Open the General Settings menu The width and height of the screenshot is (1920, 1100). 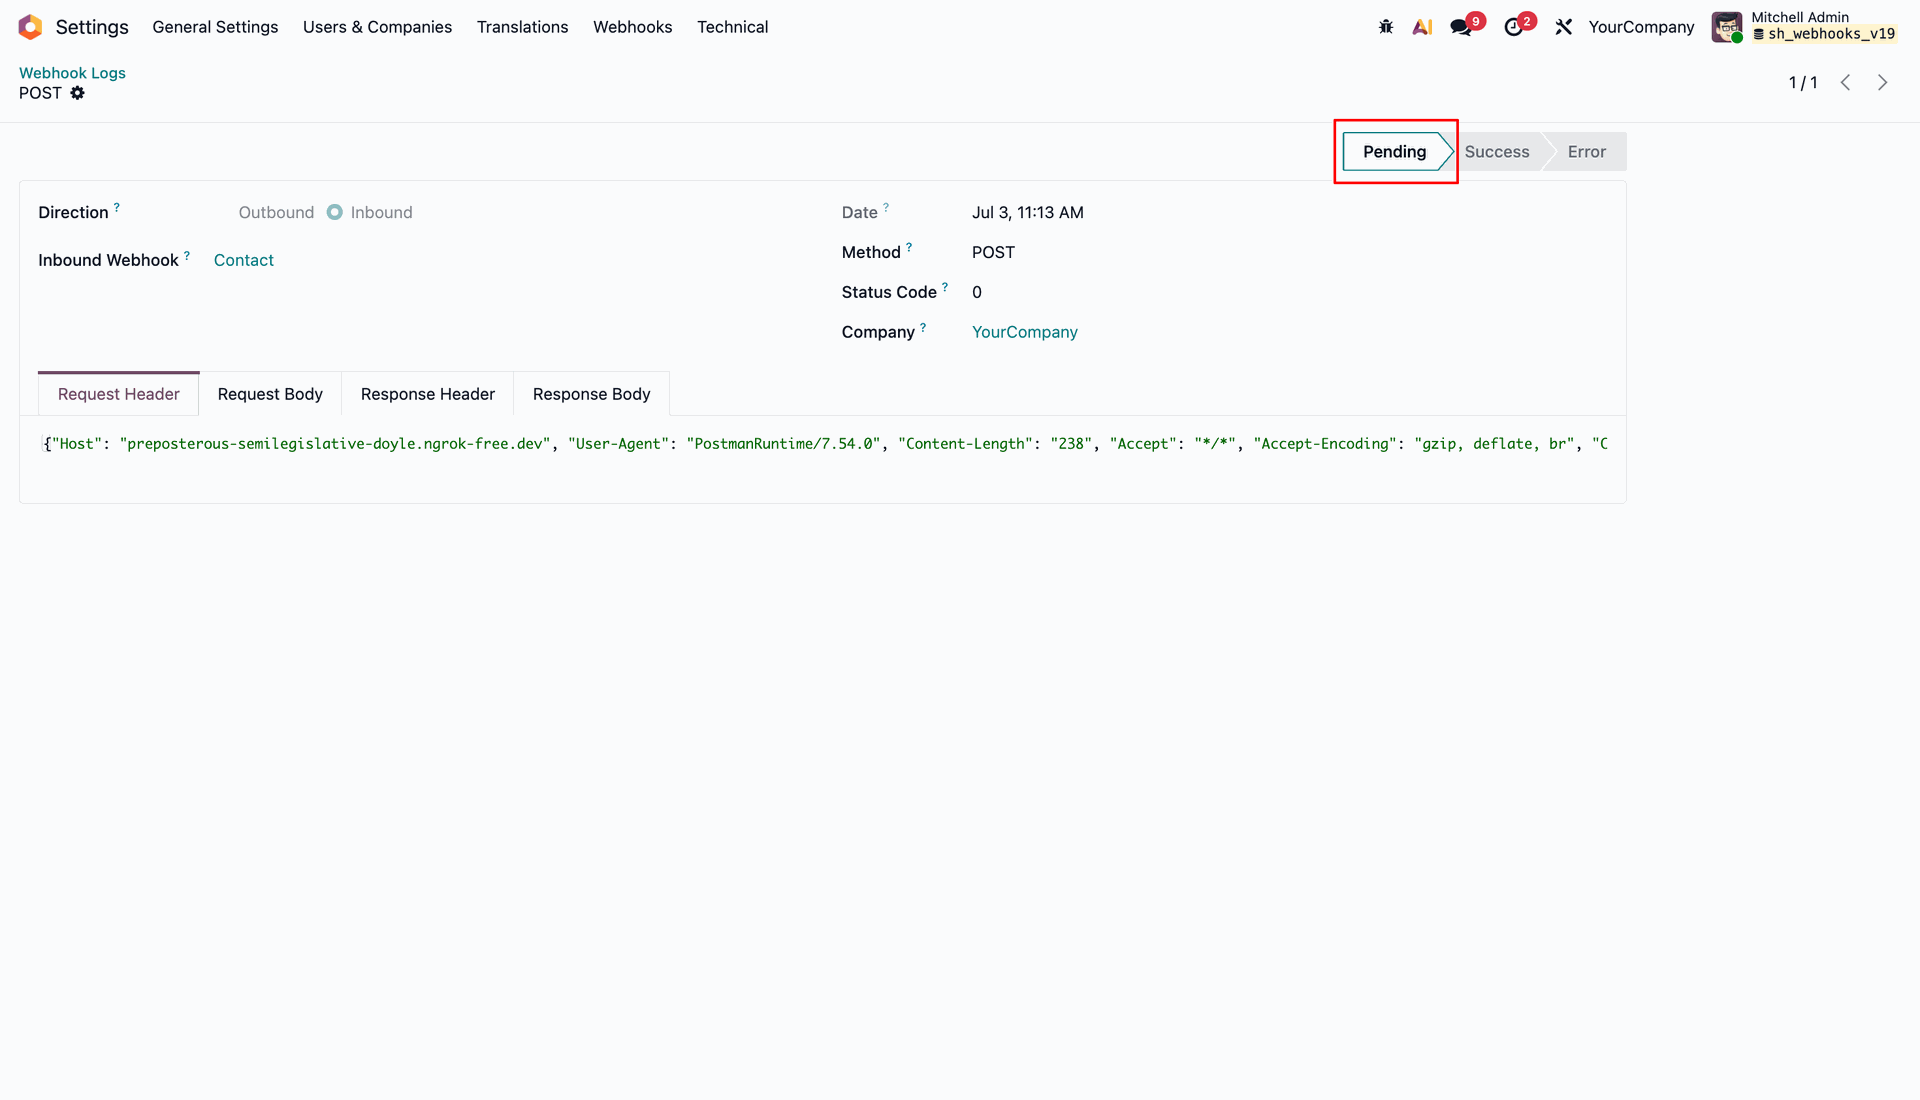click(215, 27)
